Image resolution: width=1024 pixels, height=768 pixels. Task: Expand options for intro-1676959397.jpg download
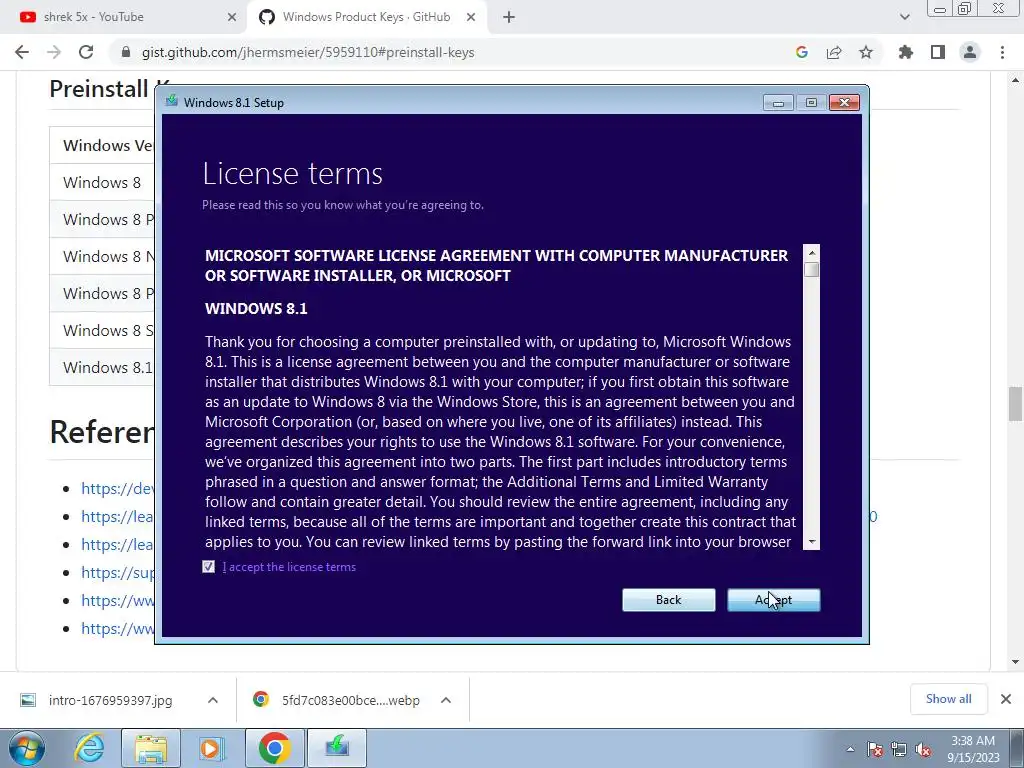(x=212, y=700)
